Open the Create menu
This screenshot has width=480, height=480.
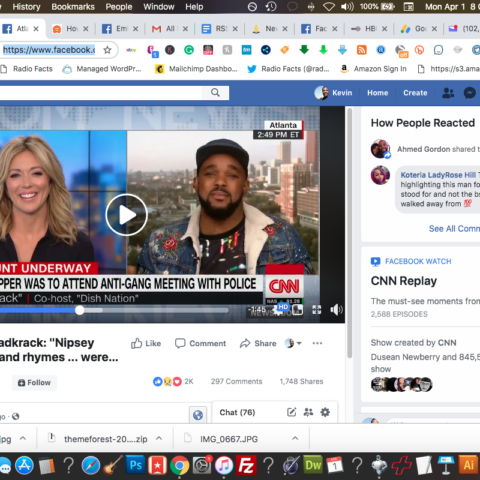[x=415, y=93]
